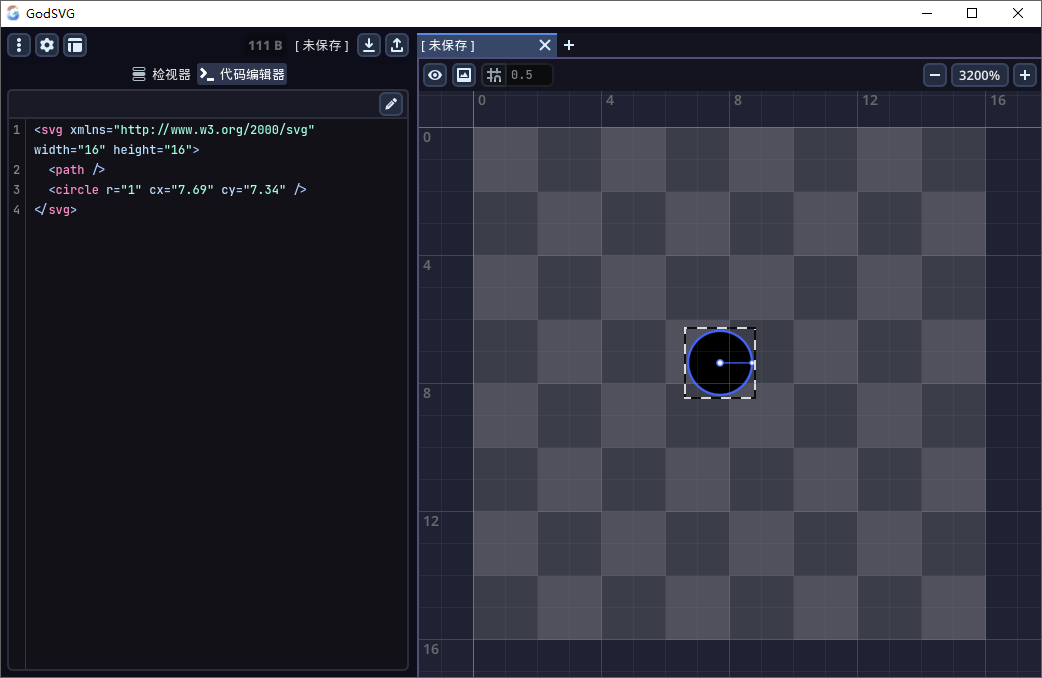The height and width of the screenshot is (678, 1042).
Task: Open the 3200% zoom level menu
Action: tap(979, 75)
